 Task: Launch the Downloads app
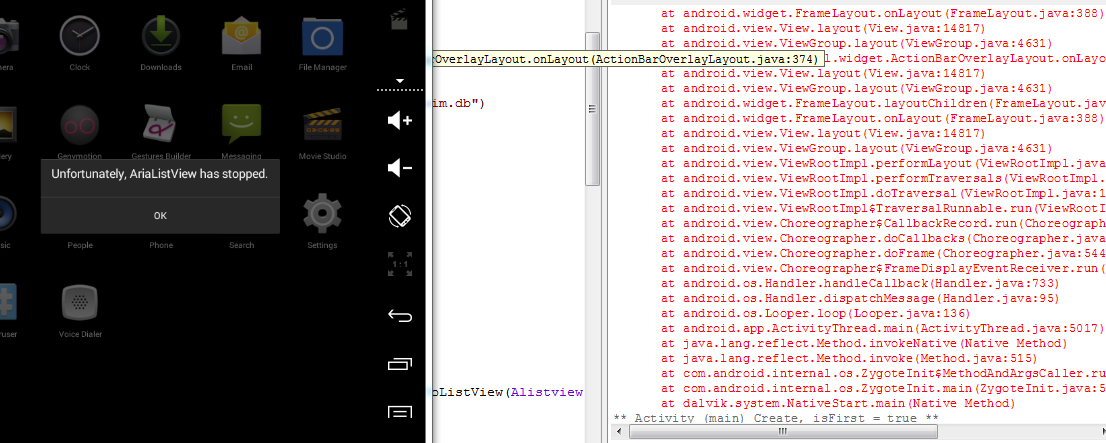(160, 39)
